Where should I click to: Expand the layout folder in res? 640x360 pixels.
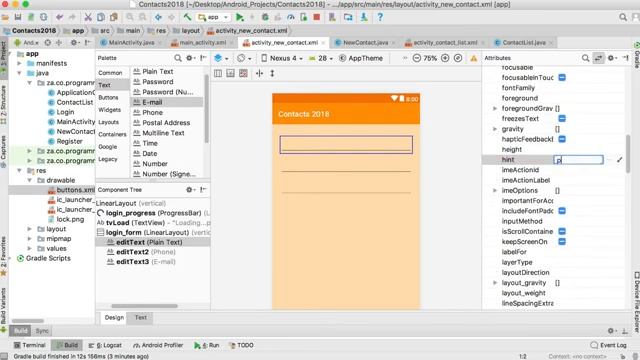pos(29,229)
